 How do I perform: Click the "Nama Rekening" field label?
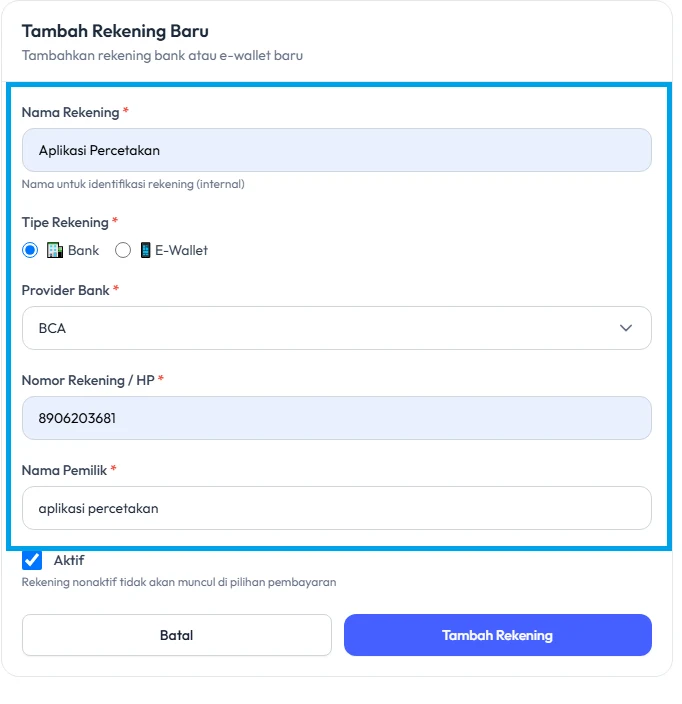click(70, 112)
